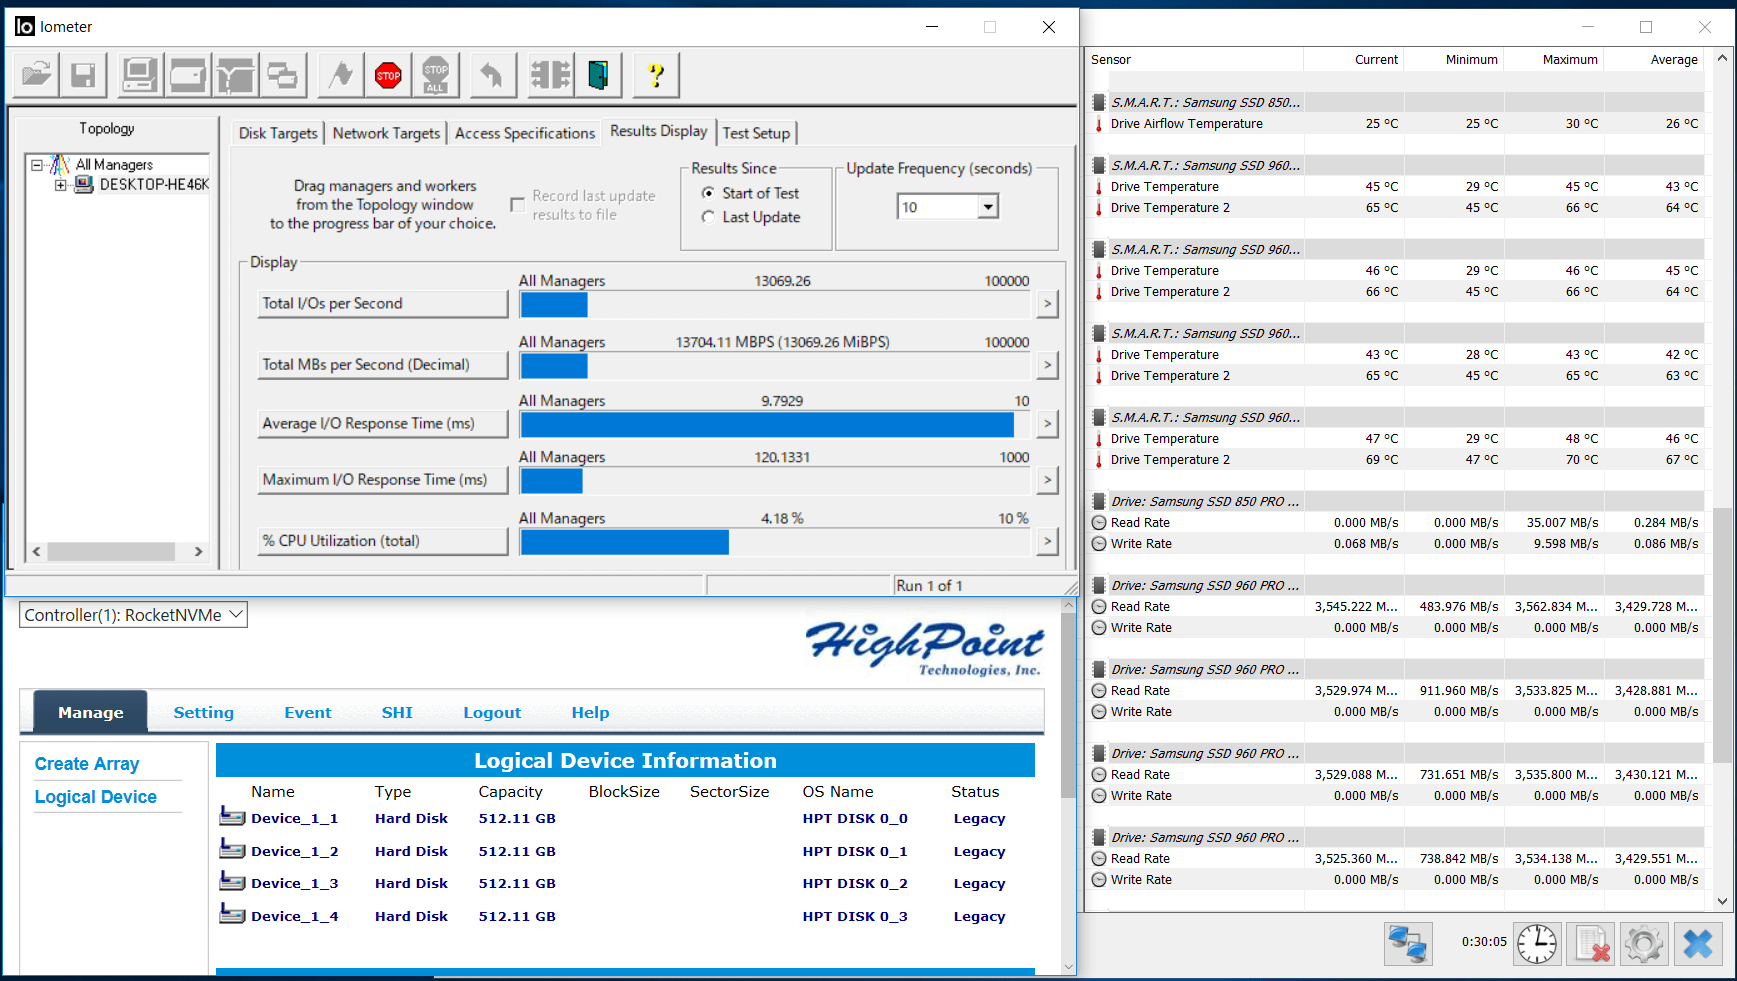1737x981 pixels.
Task: Click Total I/Os per Second button
Action: tap(383, 304)
